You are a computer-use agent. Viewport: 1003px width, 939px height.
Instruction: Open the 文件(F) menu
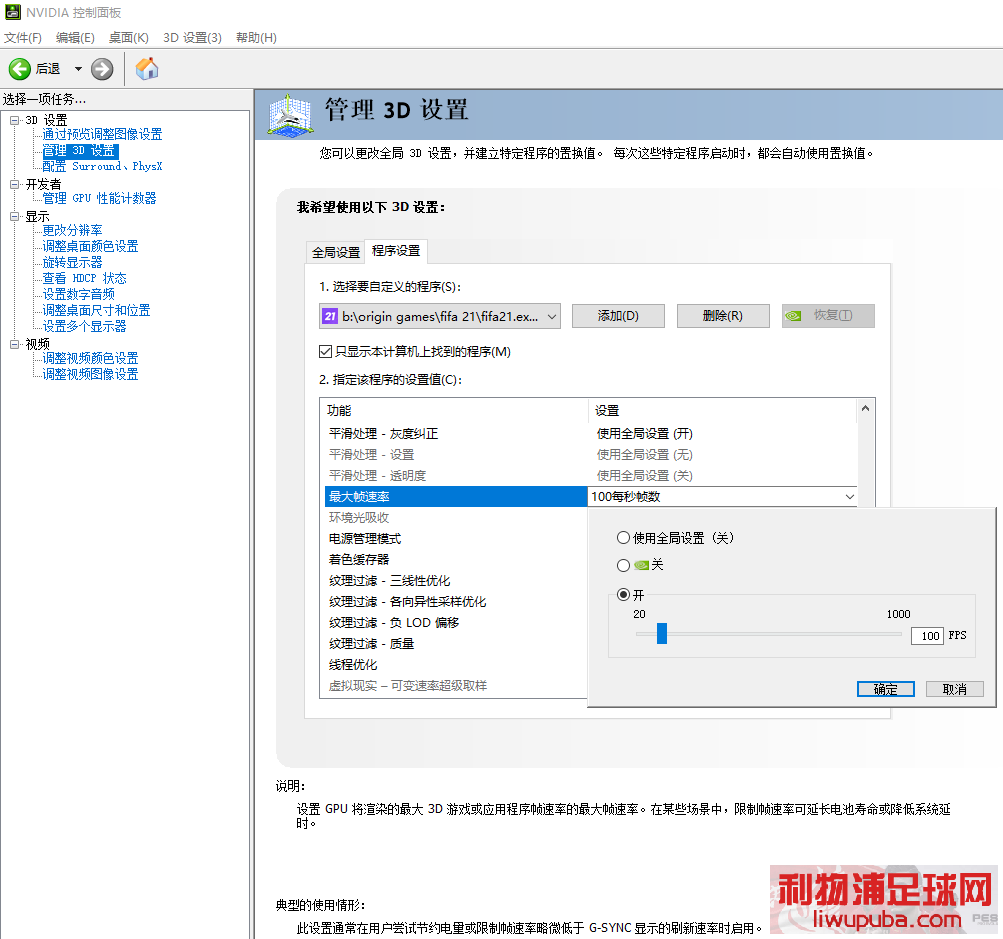[23, 38]
